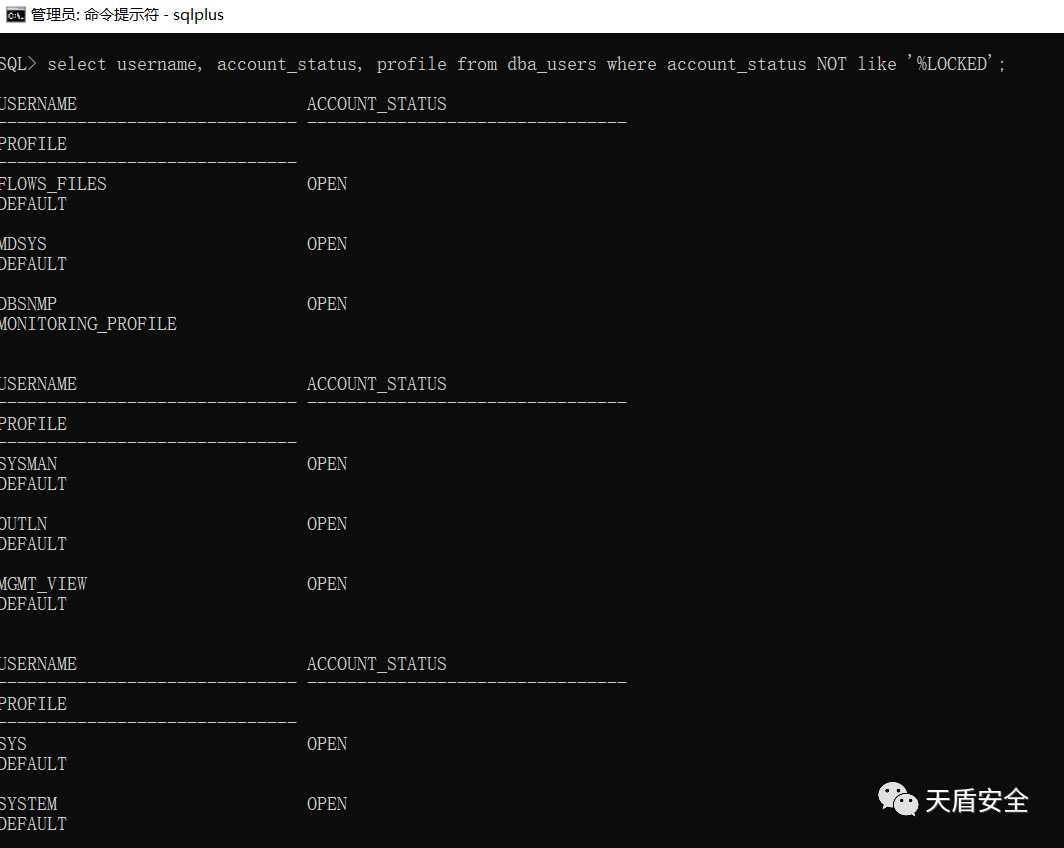
Task: Click the WeChat logo watermark
Action: tap(897, 799)
